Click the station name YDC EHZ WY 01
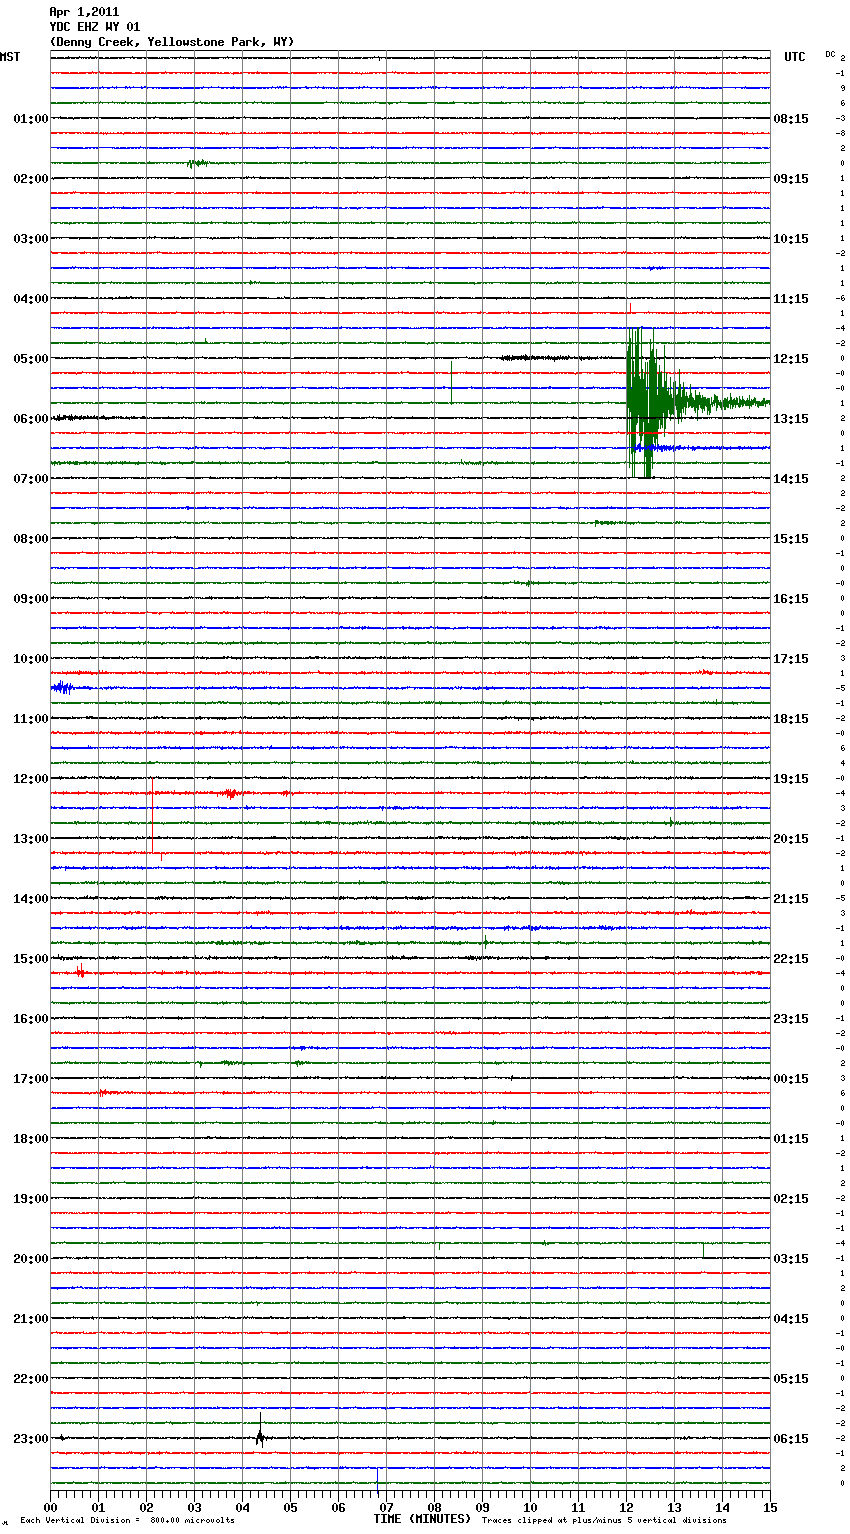 pos(95,27)
